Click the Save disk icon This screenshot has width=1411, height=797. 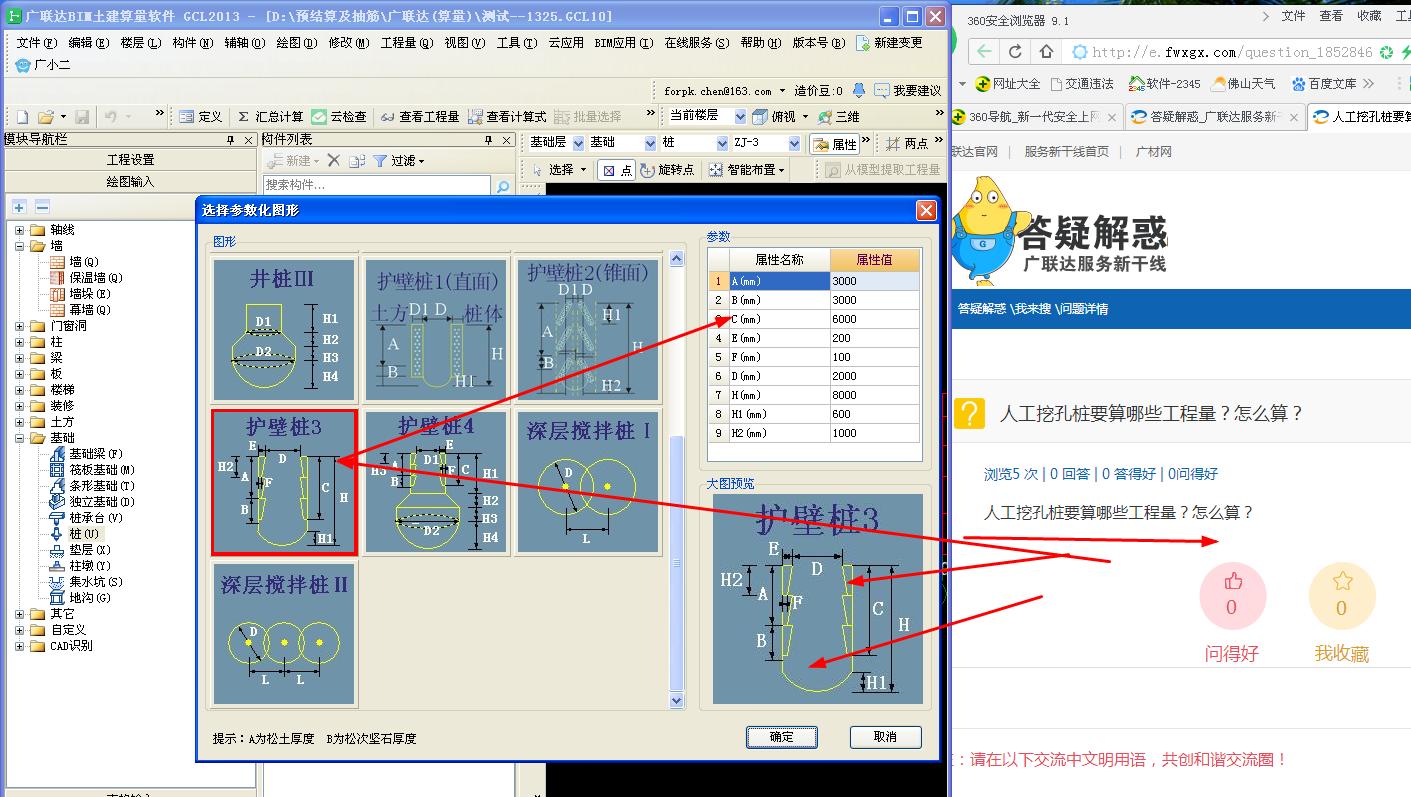pos(82,117)
